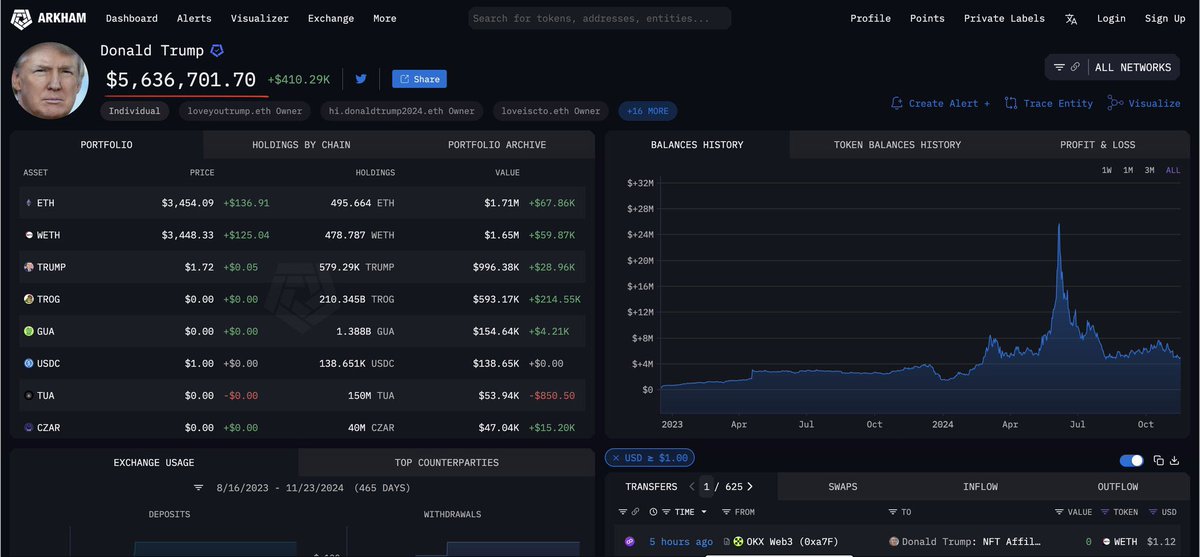Click the TROG token icon
Image resolution: width=1200 pixels, height=557 pixels.
pos(28,299)
